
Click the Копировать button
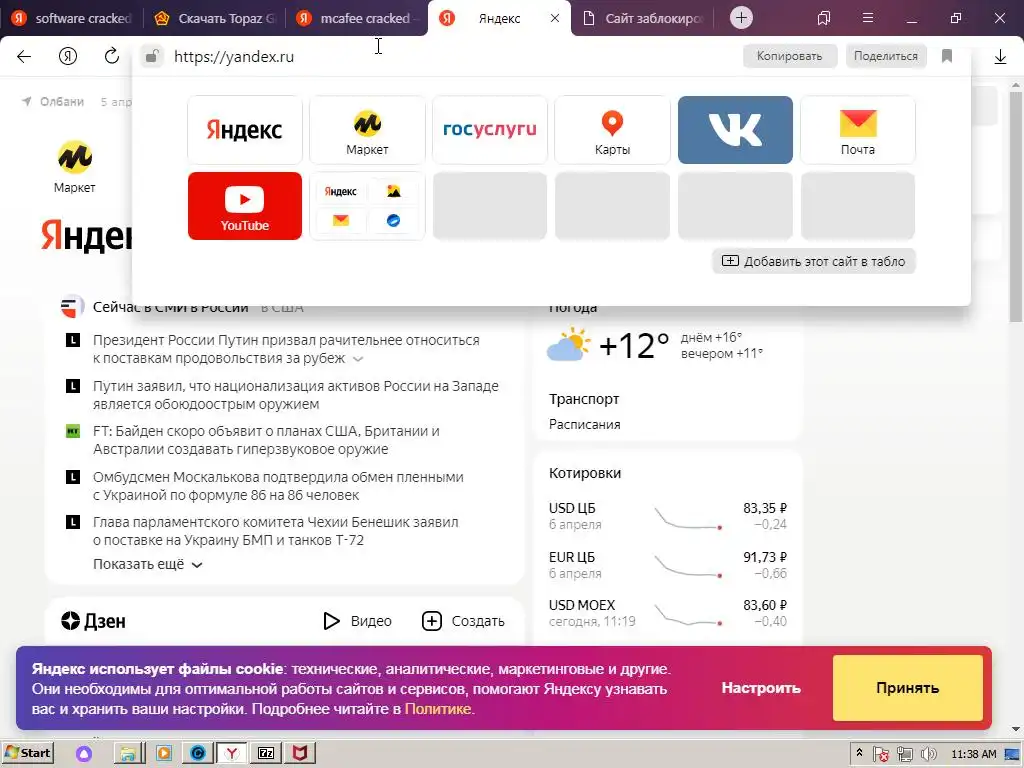point(790,56)
